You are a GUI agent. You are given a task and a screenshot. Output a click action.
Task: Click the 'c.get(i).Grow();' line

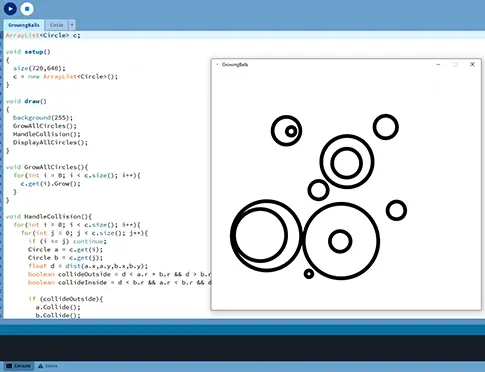click(50, 184)
